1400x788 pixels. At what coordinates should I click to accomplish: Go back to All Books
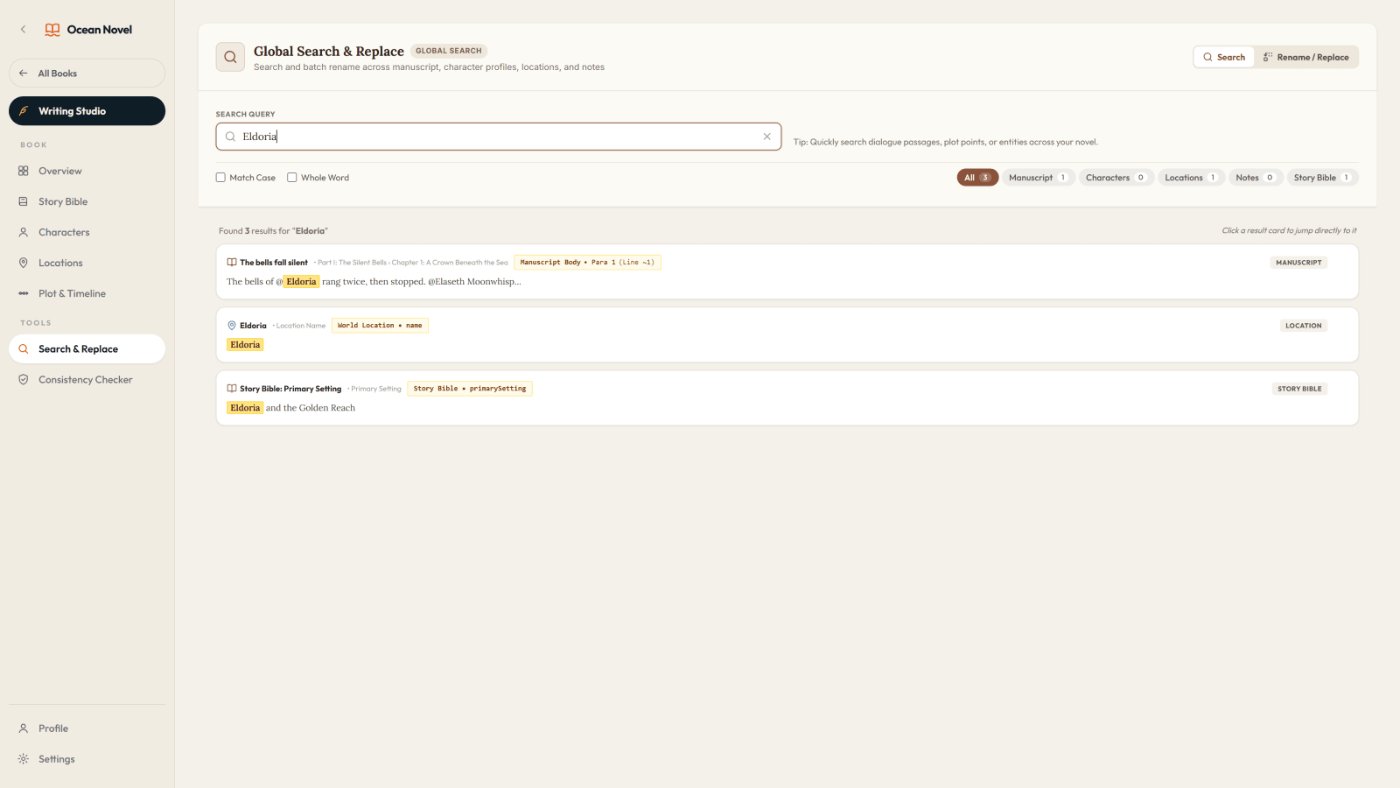click(x=87, y=73)
